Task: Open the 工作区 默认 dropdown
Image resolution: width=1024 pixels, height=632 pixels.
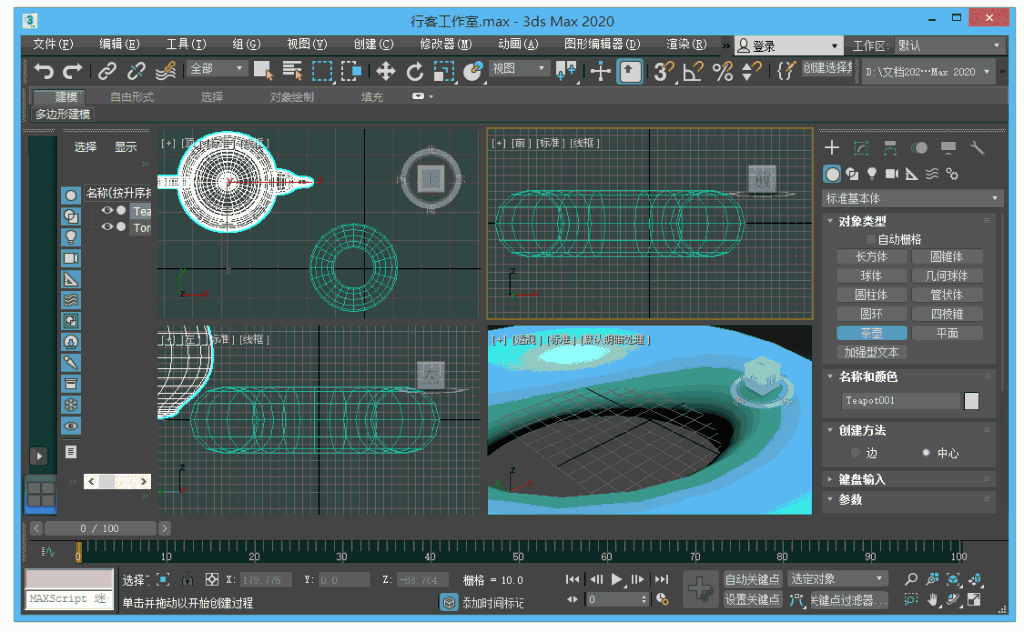Action: click(x=949, y=46)
